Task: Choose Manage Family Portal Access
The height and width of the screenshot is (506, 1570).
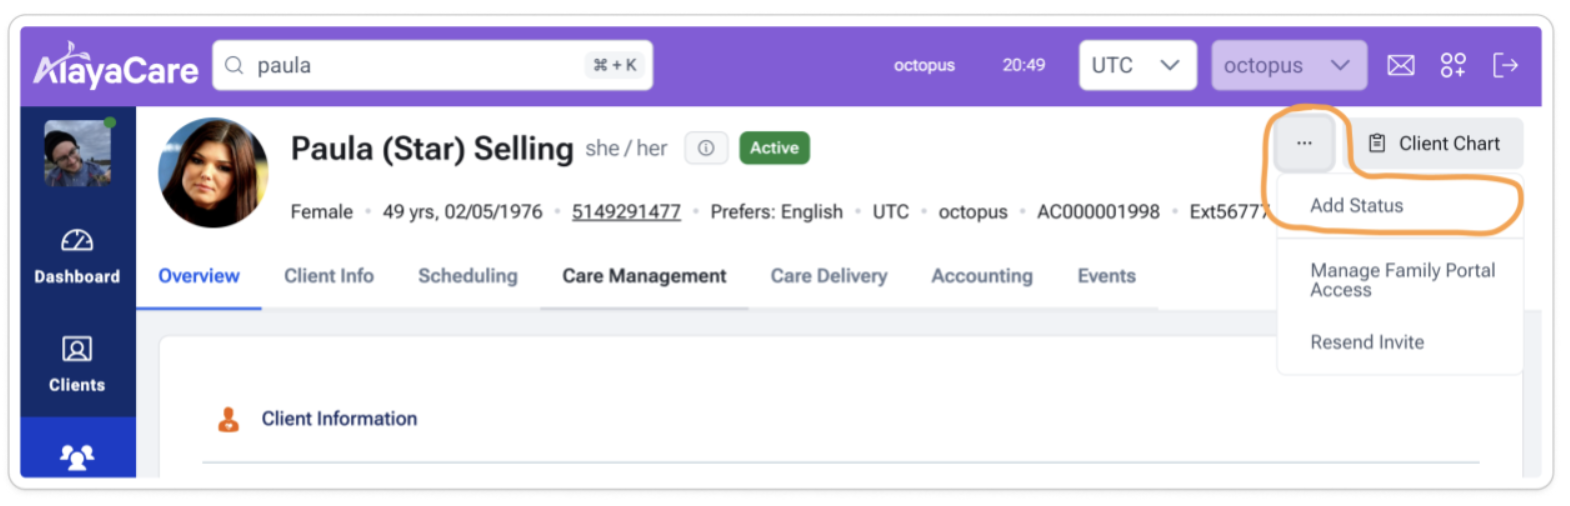Action: click(1402, 280)
